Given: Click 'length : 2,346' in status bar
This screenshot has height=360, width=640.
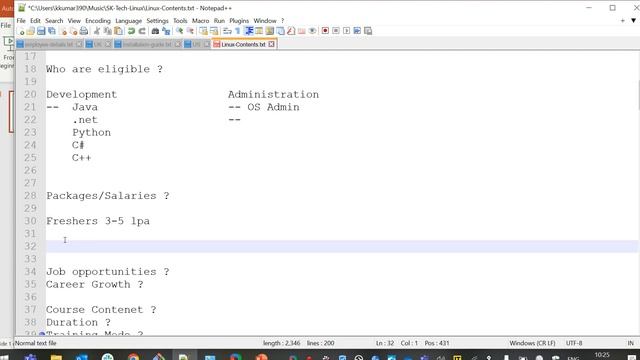Looking at the screenshot, I should coord(282,343).
